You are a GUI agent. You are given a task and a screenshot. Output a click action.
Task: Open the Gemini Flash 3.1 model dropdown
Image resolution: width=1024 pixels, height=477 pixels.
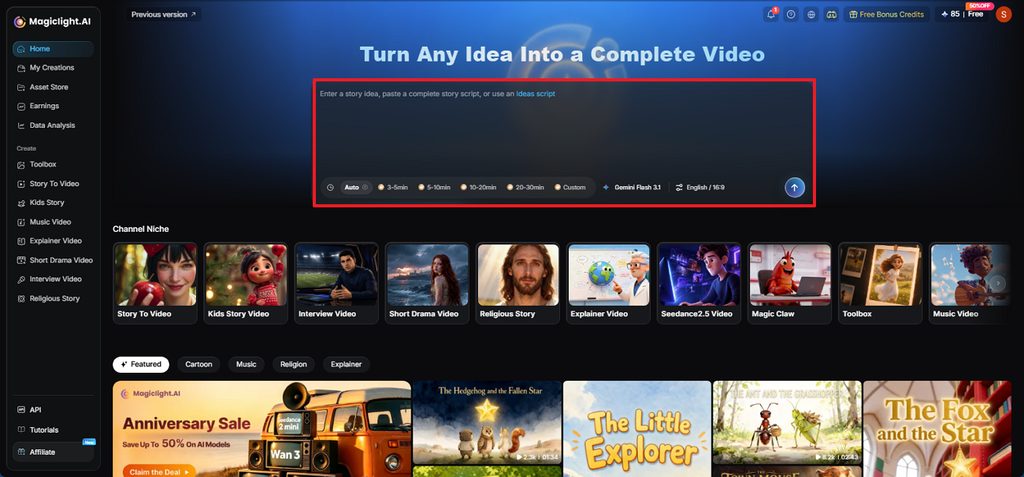coord(632,188)
